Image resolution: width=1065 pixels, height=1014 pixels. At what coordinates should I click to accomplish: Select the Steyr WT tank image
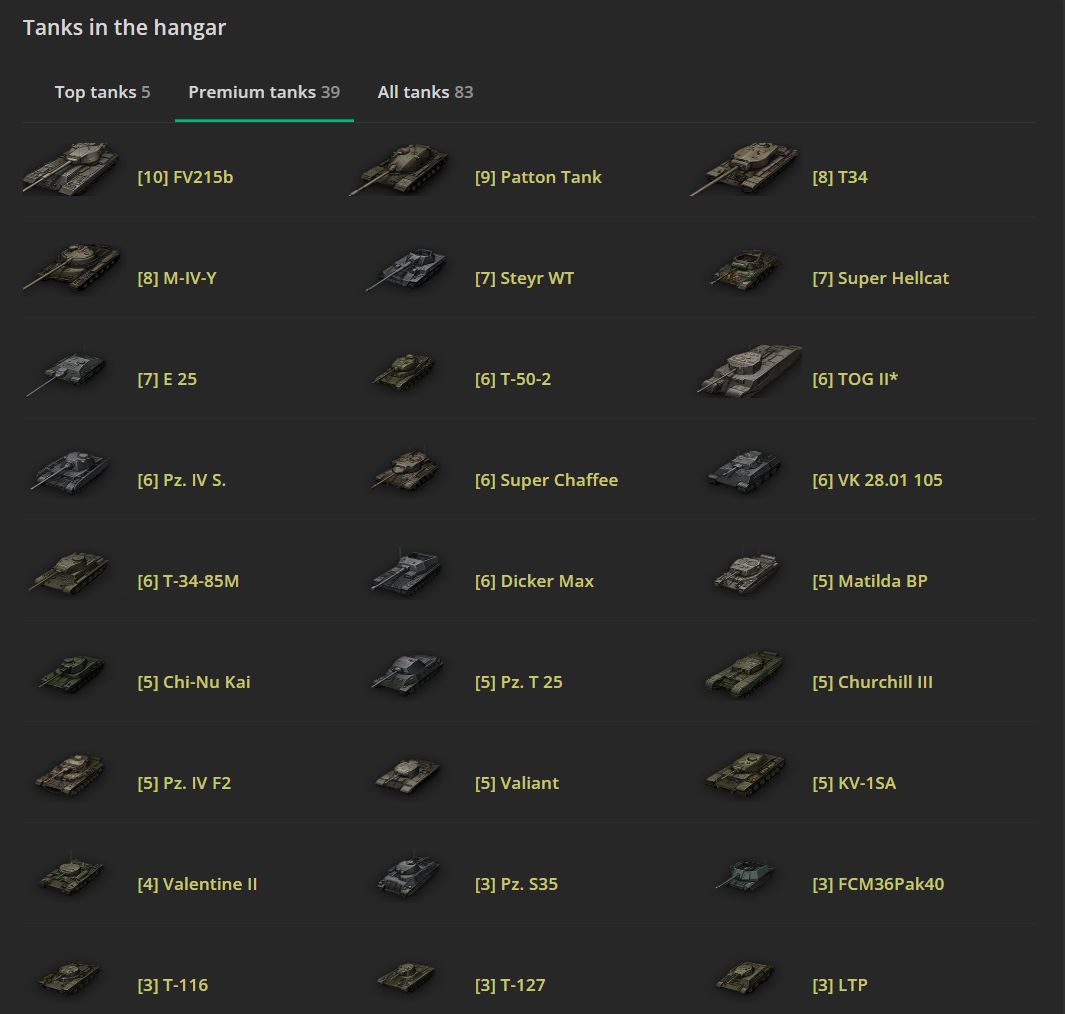click(405, 271)
